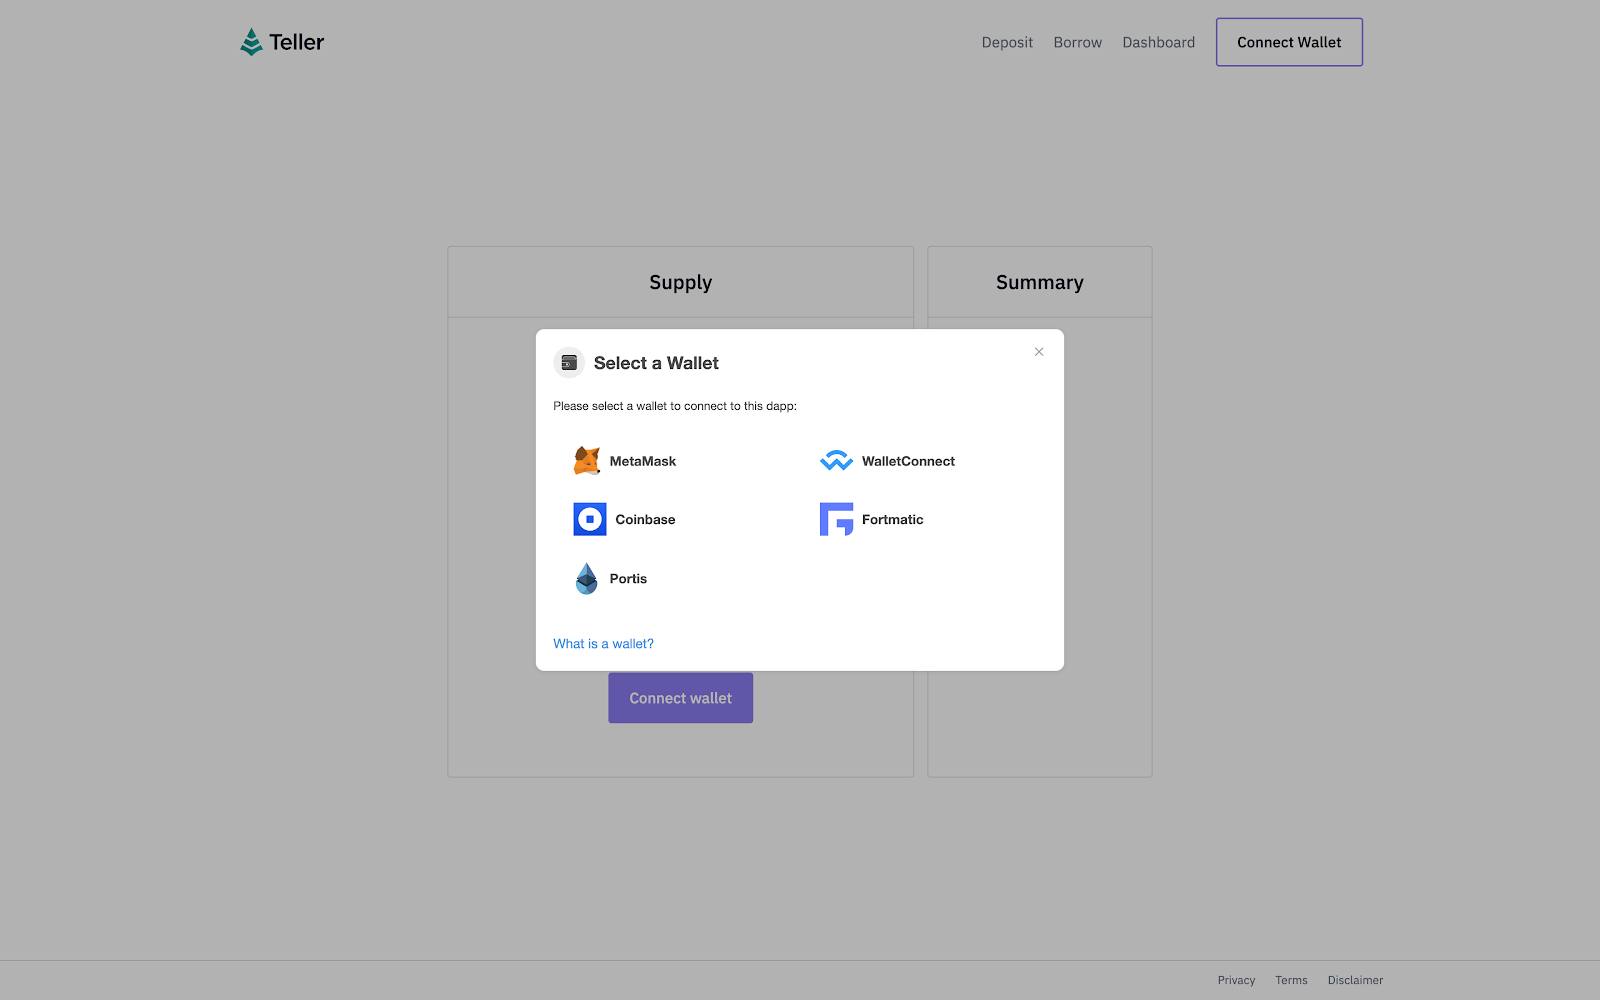Viewport: 1600px width, 1000px height.
Task: Open the 'What is a wallet?' link
Action: [x=604, y=644]
